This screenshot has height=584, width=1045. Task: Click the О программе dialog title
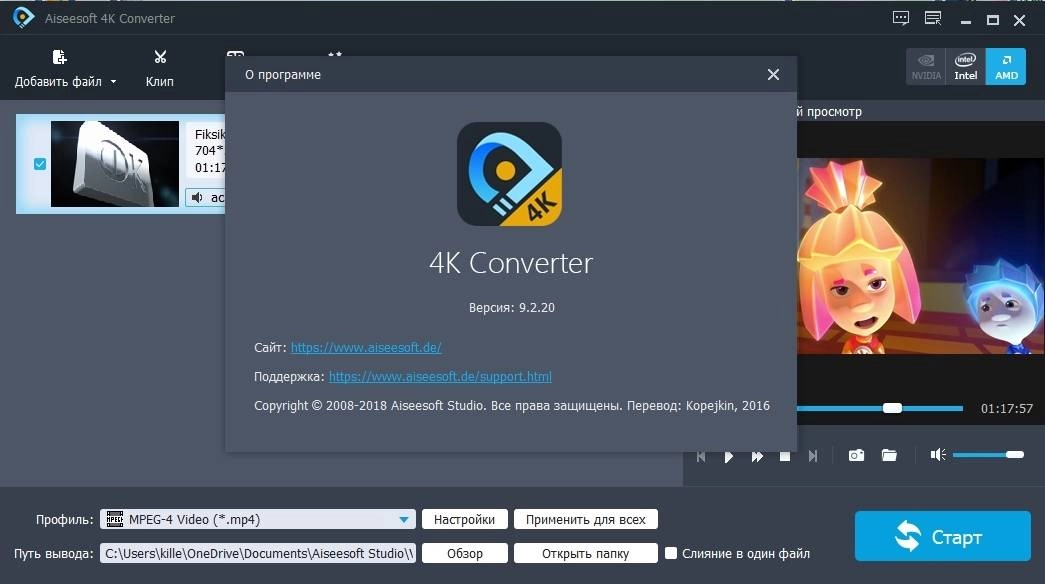[283, 75]
